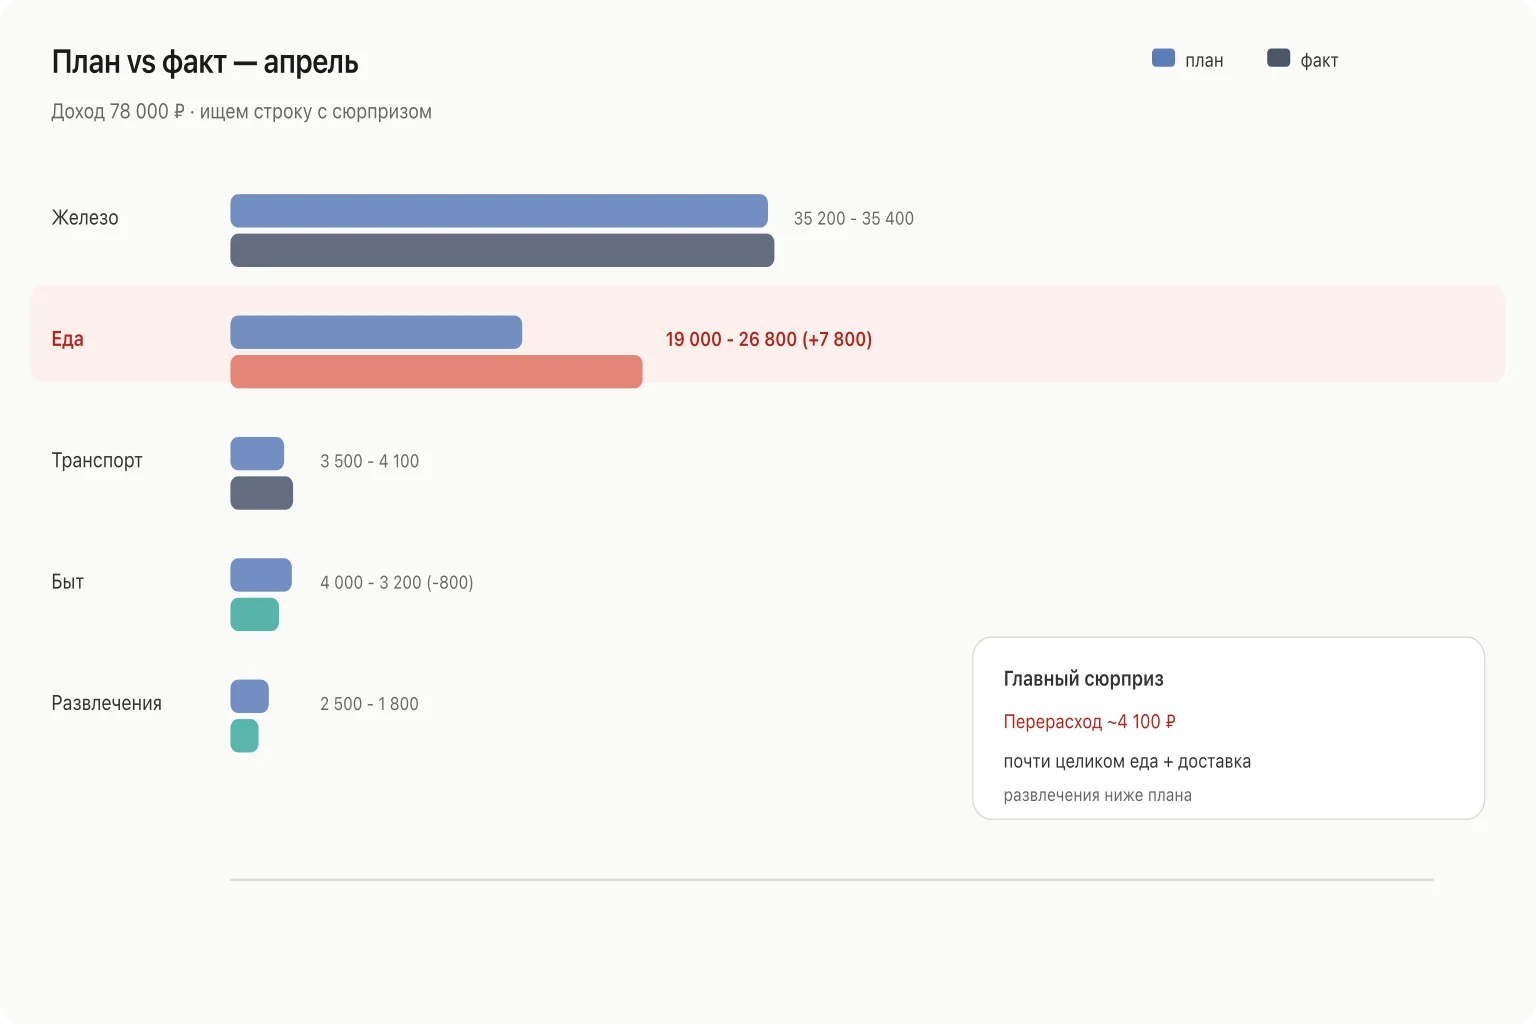Select the red Еда actual bar

point(436,371)
